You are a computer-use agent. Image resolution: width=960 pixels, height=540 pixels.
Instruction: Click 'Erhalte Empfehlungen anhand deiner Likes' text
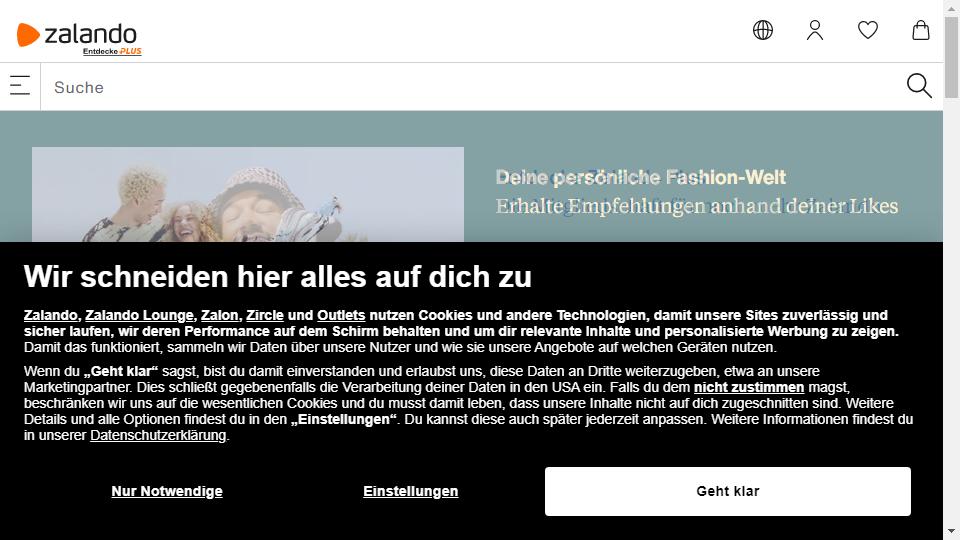click(x=697, y=206)
